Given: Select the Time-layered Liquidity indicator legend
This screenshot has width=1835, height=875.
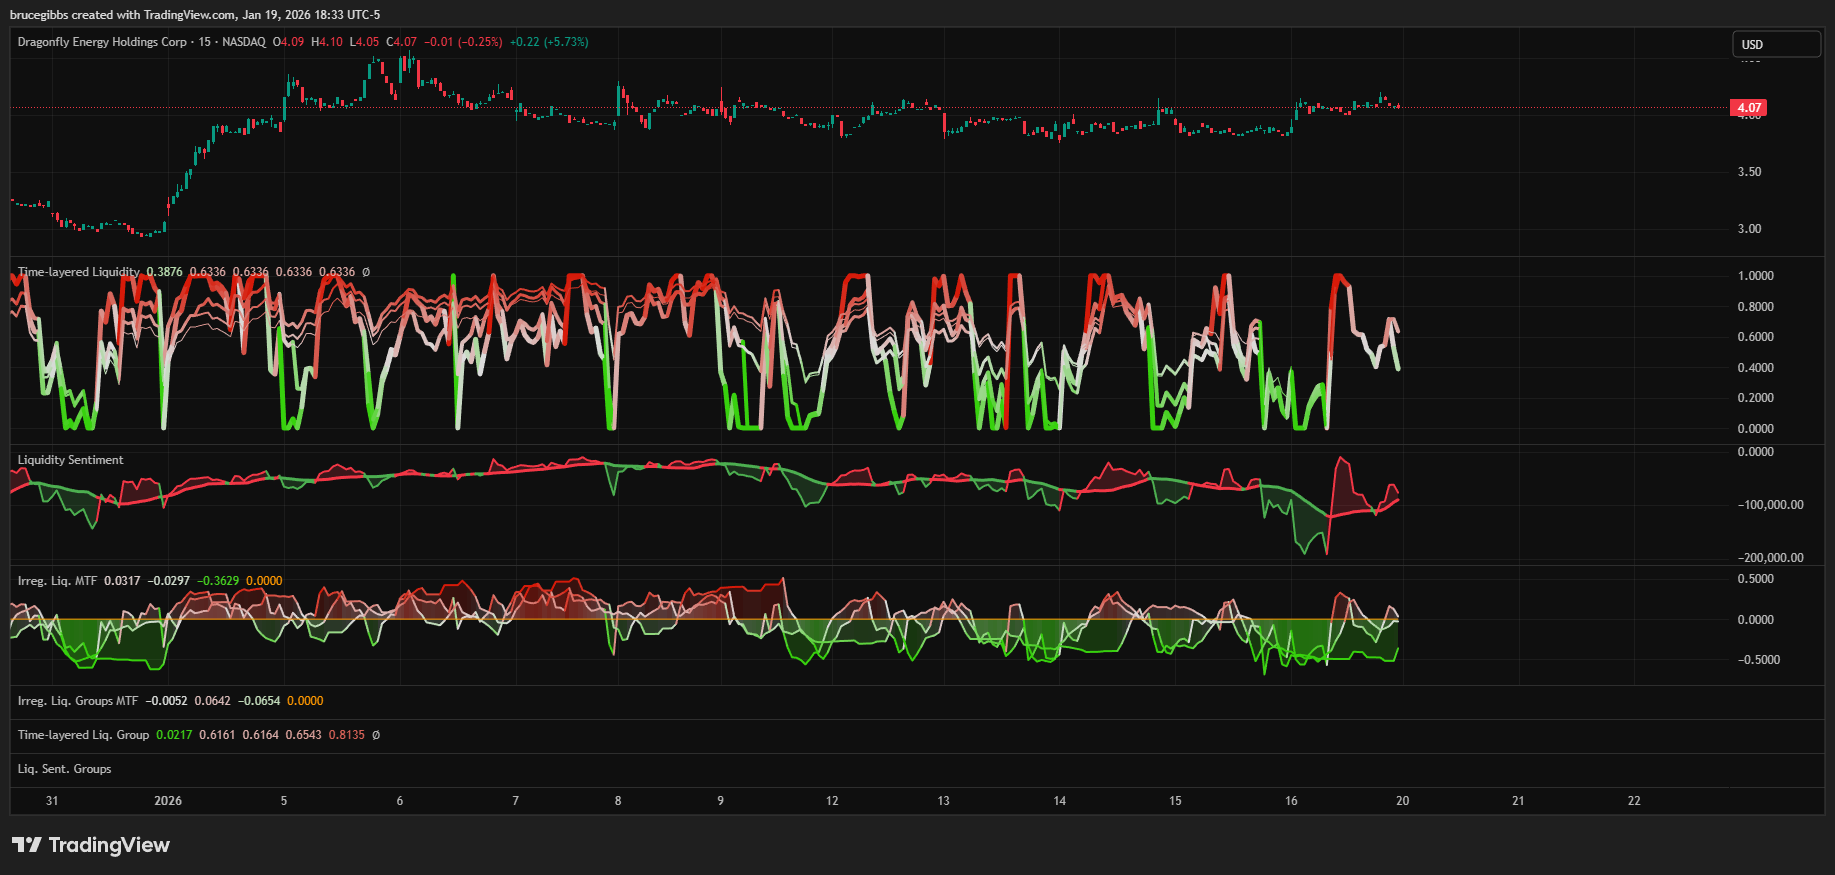Looking at the screenshot, I should click(79, 272).
